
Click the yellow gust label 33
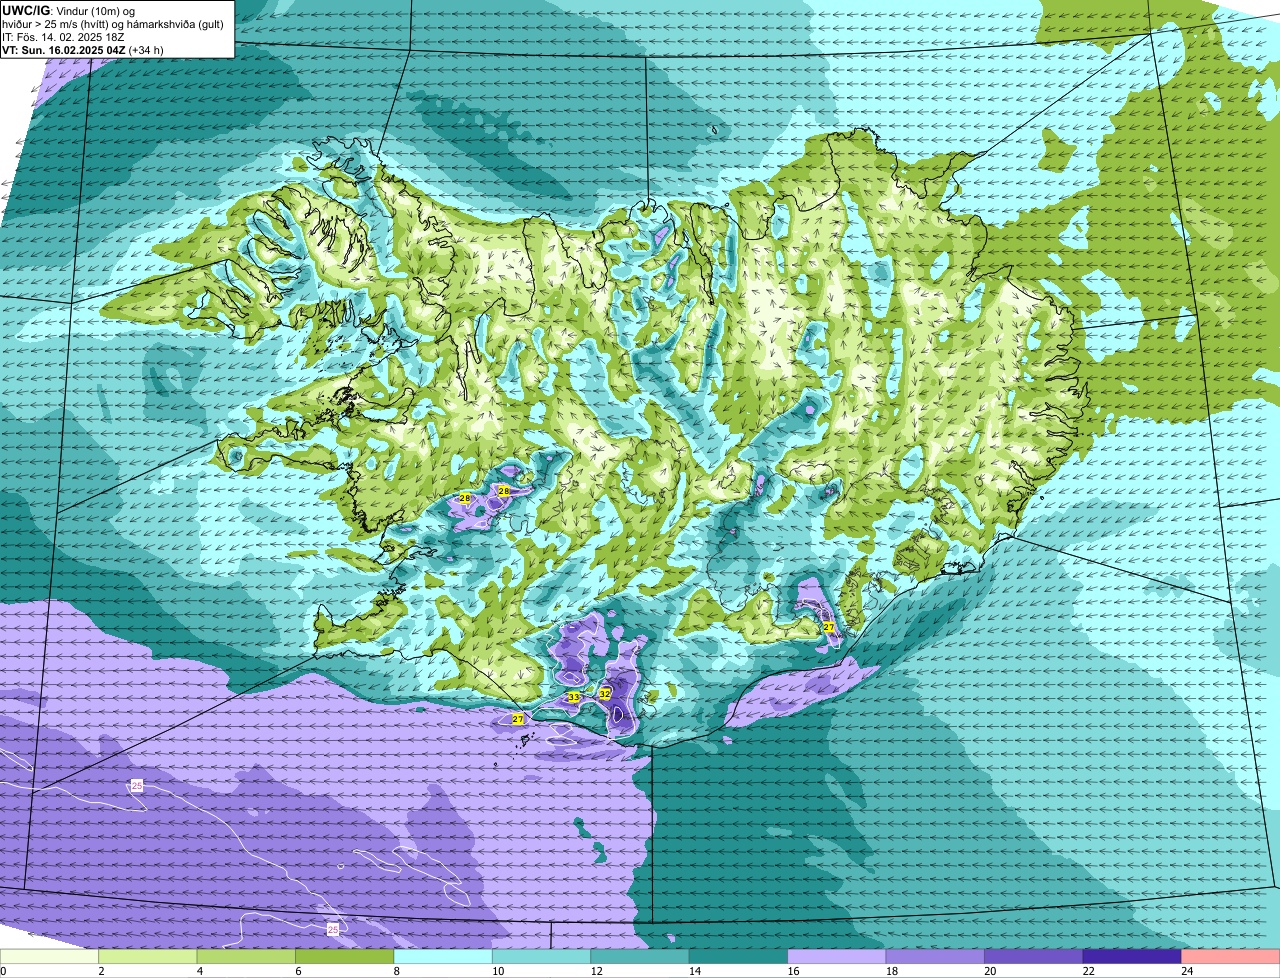click(x=573, y=697)
